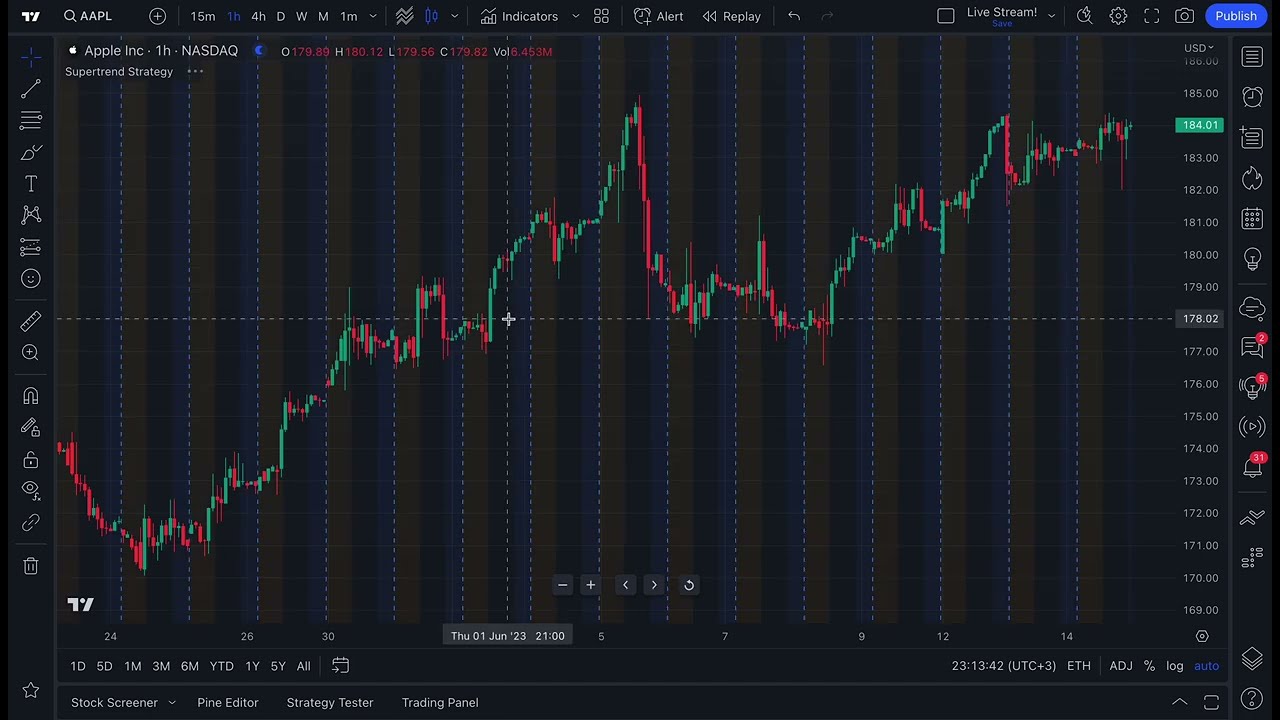Toggle percent scale

point(1149,666)
